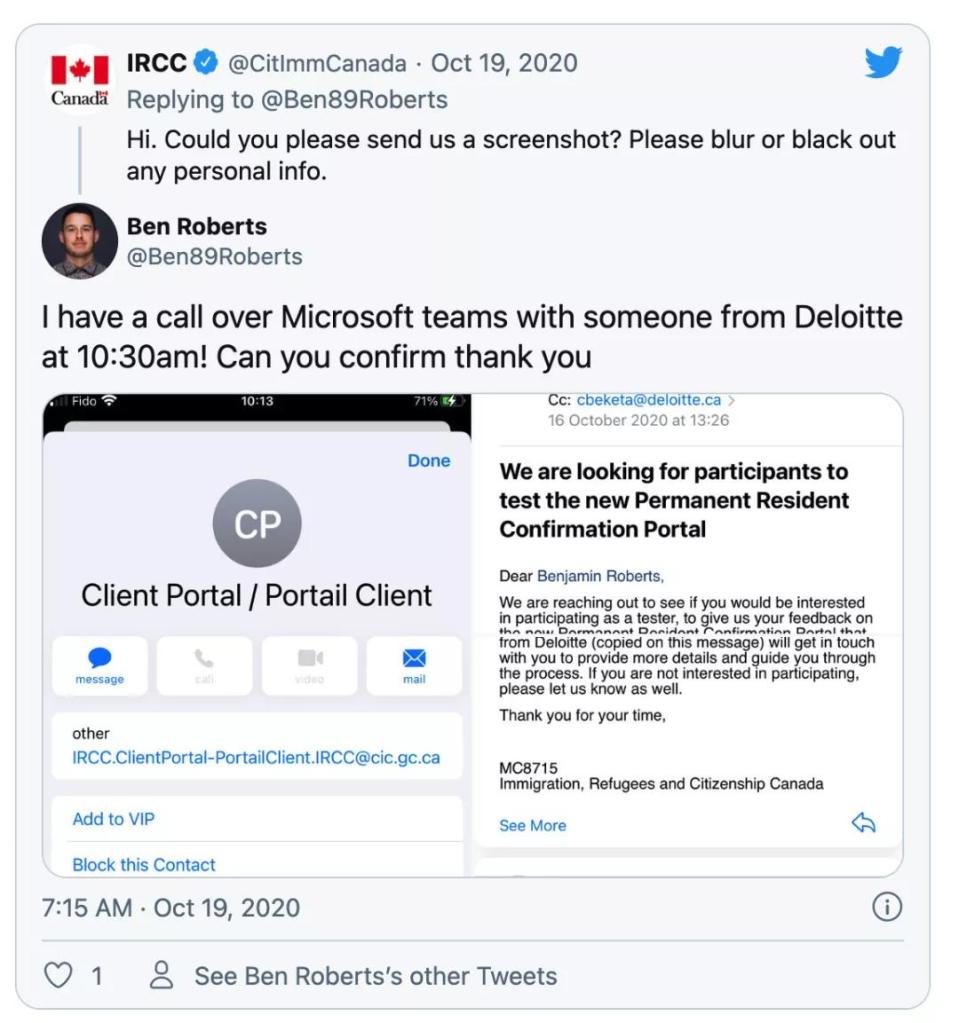Choose Block this Contact
Screen dimensions: 959x1023
click(x=144, y=864)
